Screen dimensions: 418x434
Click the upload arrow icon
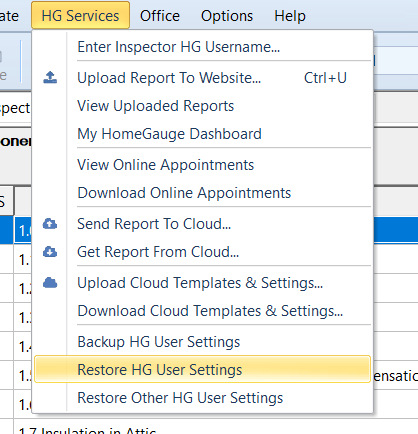coord(50,77)
